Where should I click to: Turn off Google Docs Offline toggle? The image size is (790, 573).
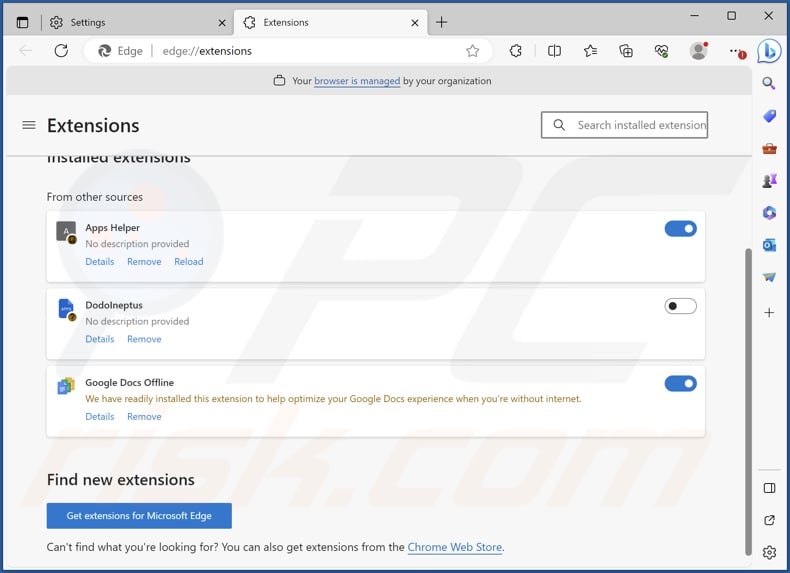point(680,384)
